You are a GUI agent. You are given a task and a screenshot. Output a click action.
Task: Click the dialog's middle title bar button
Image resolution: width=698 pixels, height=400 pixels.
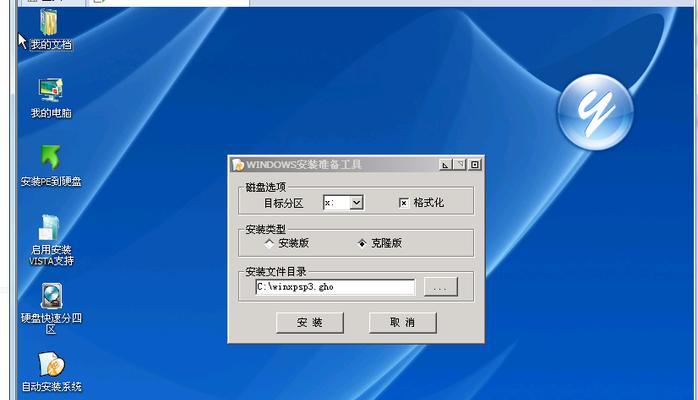pos(460,165)
